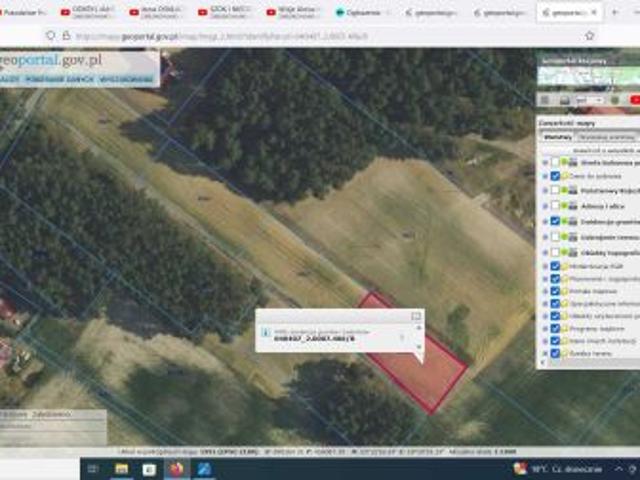
Task: Click the Specjalistyczne layer name
Action: pyautogui.click(x=605, y=304)
